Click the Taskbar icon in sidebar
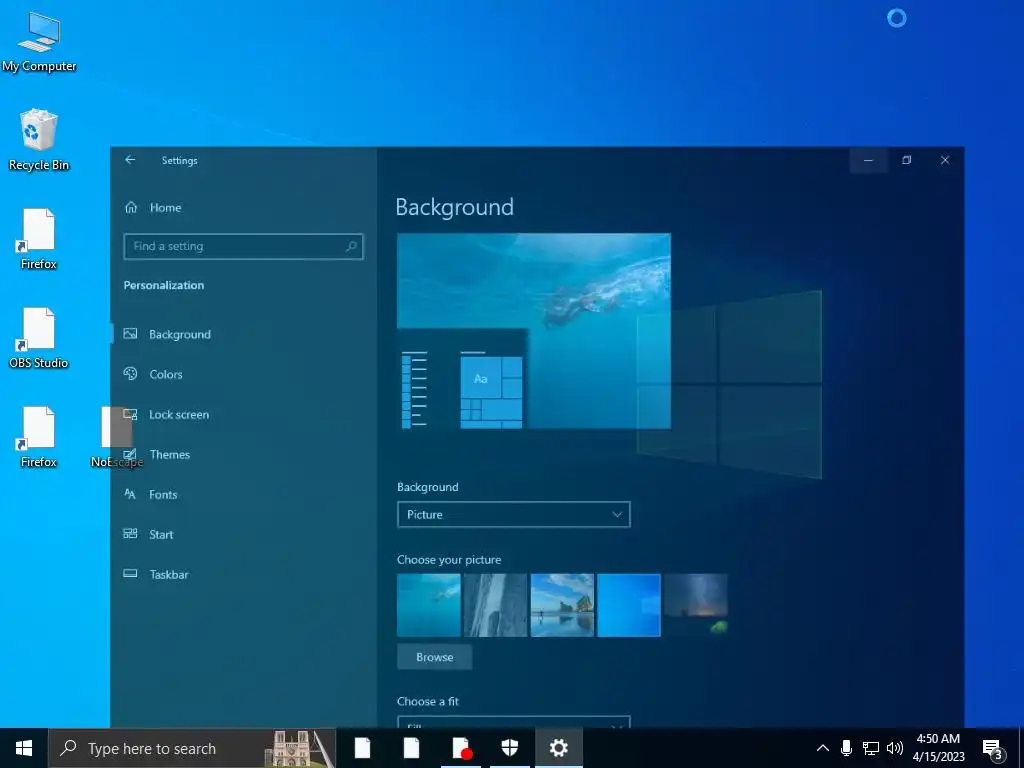This screenshot has height=768, width=1024. coord(131,573)
